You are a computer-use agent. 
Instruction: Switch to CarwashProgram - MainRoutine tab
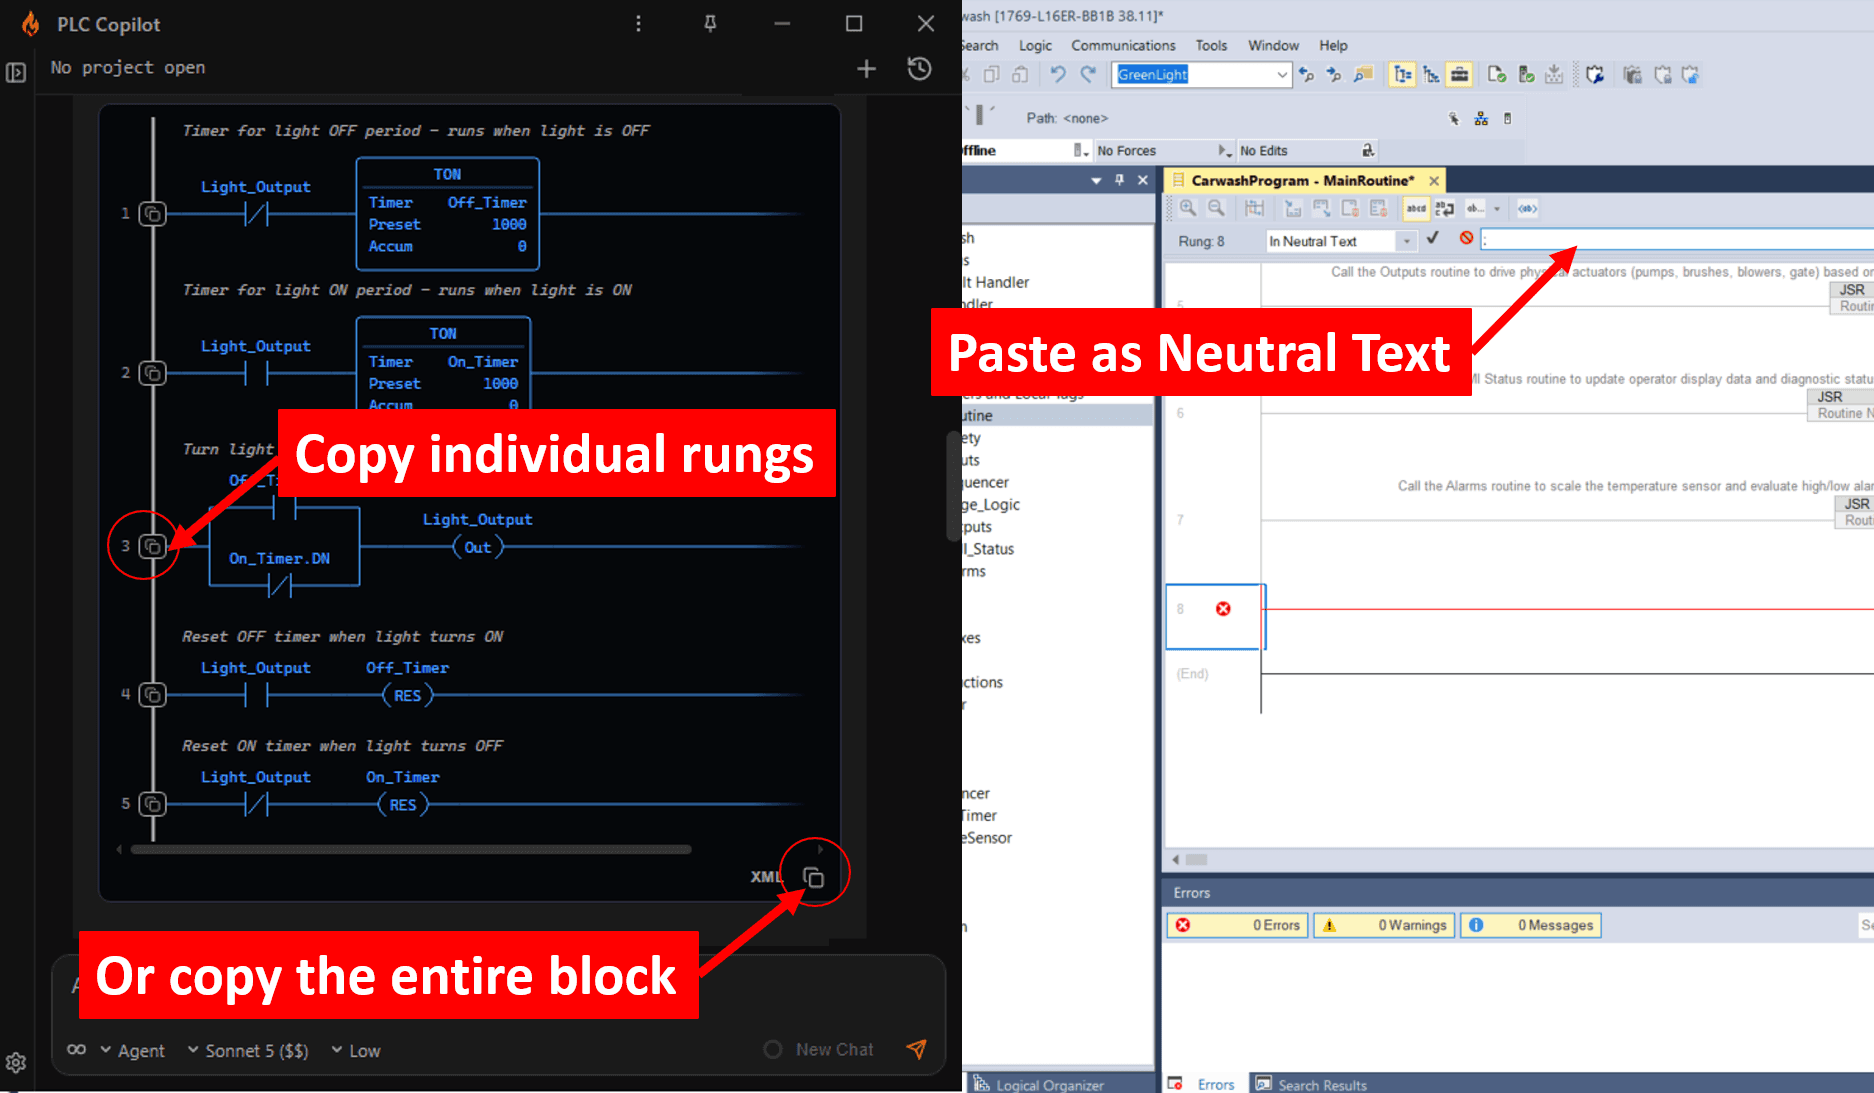(x=1302, y=180)
